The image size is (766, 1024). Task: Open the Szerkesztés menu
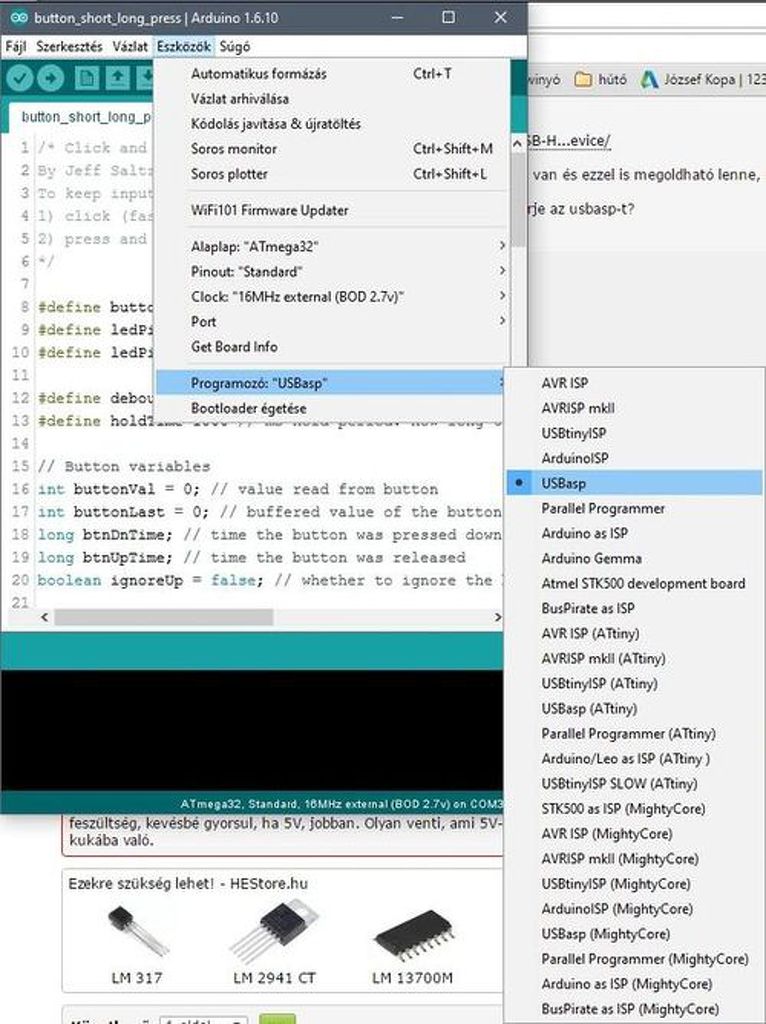tap(69, 46)
